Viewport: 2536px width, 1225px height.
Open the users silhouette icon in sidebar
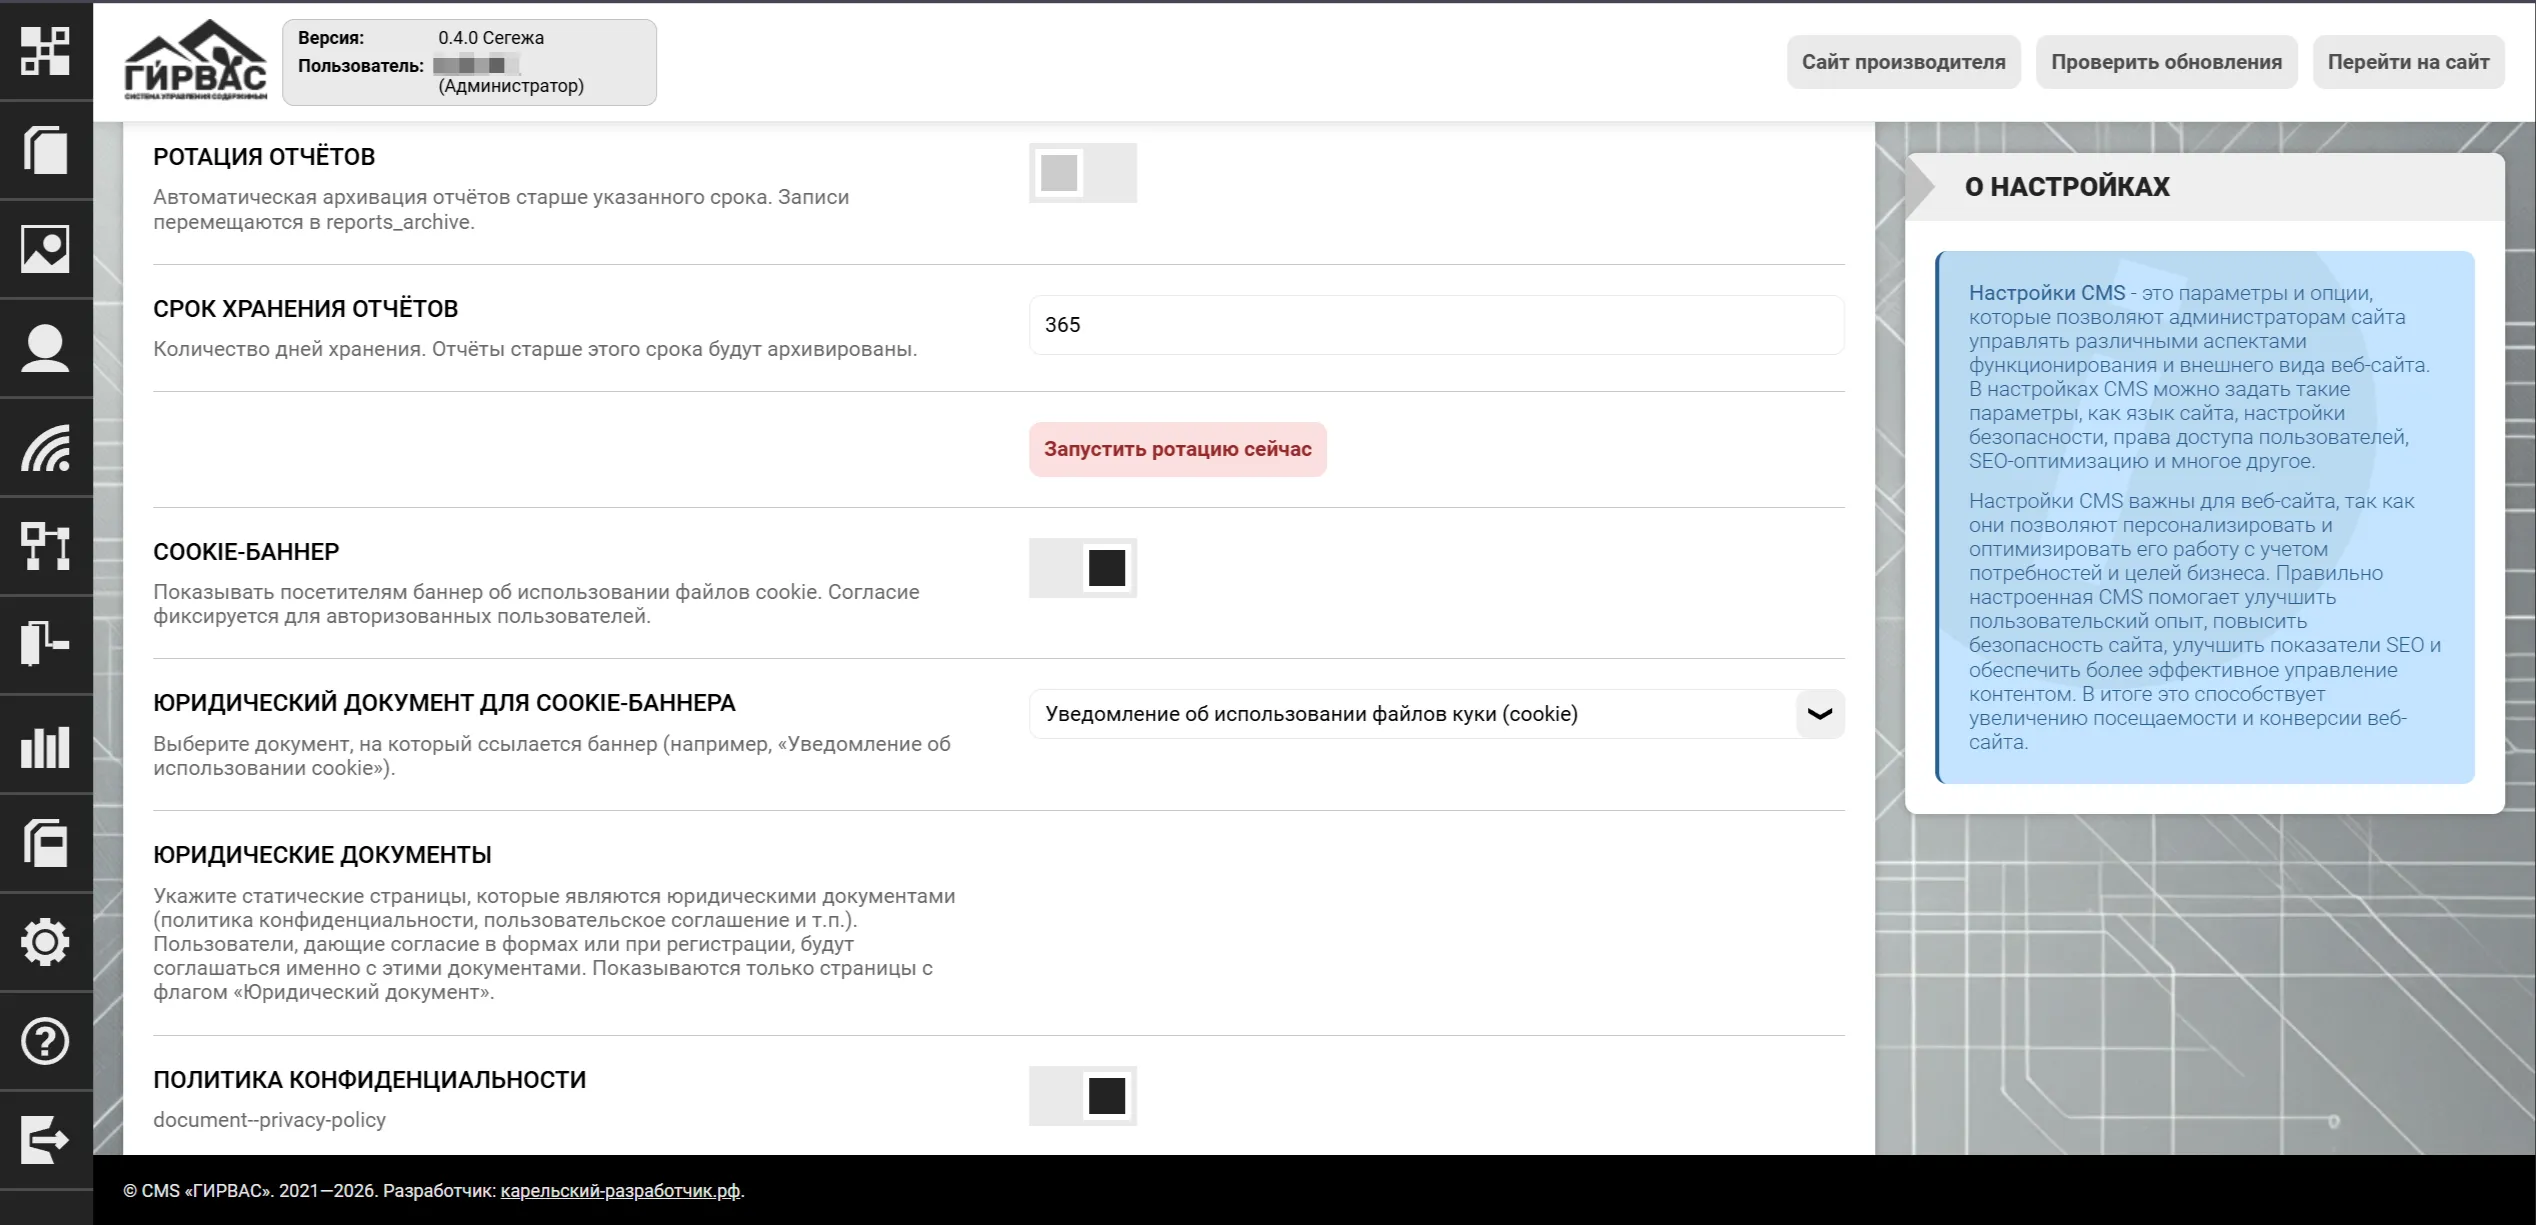pos(46,348)
